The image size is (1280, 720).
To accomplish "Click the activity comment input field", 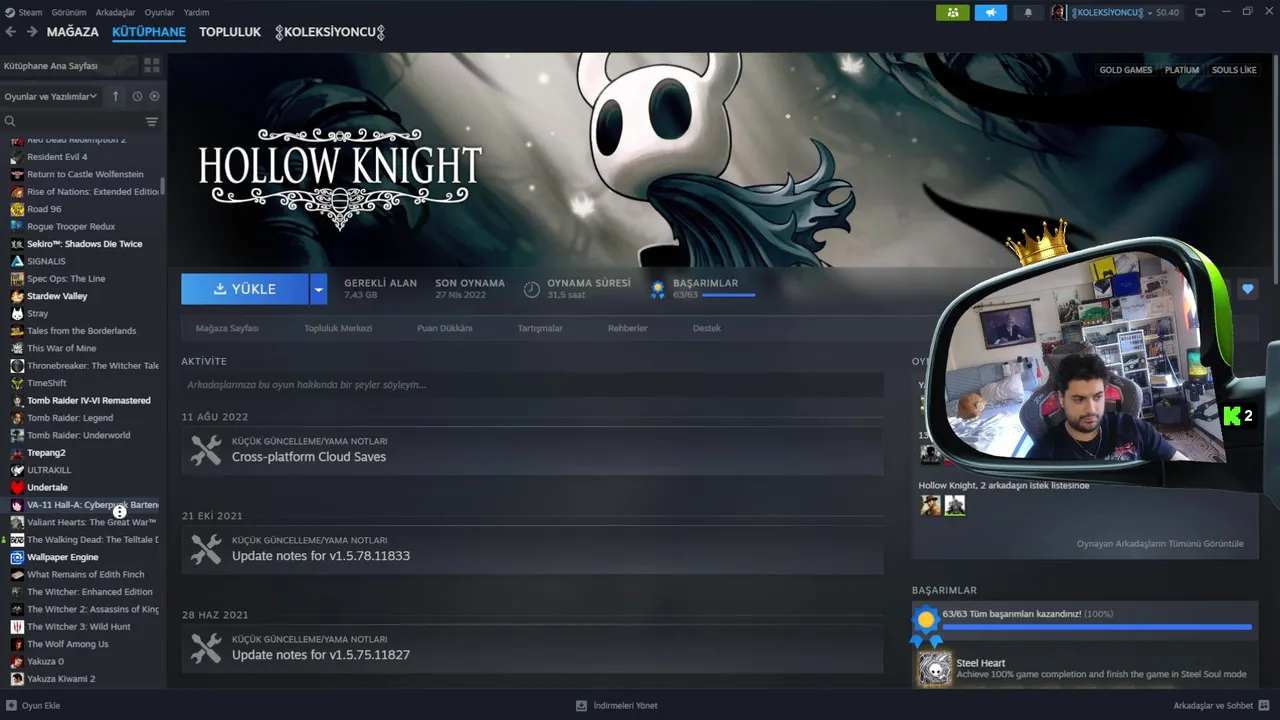I will [532, 384].
